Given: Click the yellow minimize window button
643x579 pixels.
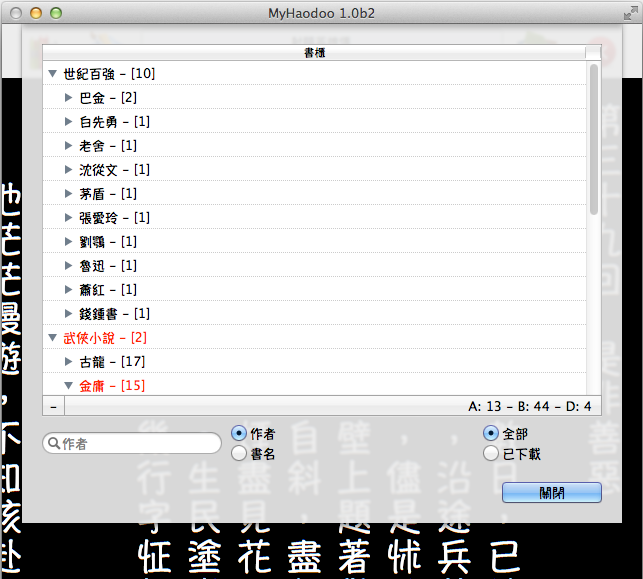Looking at the screenshot, I should 36,13.
